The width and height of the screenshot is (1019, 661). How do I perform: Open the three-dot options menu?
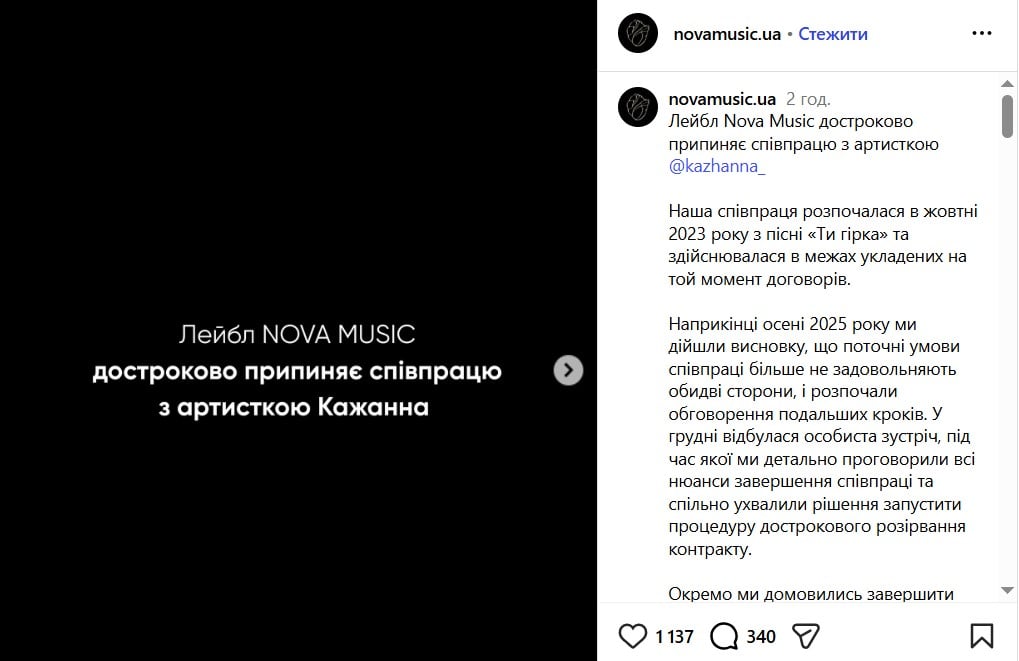[983, 33]
